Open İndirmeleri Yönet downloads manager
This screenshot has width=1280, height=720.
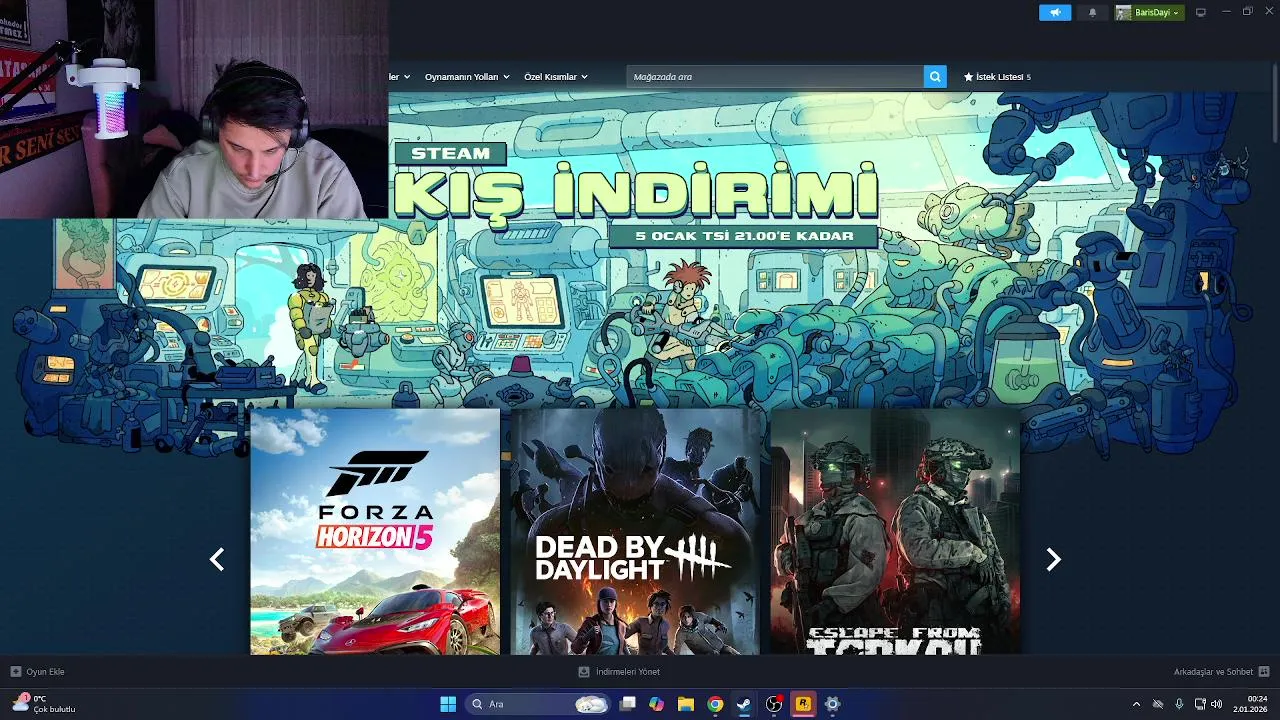tap(619, 672)
